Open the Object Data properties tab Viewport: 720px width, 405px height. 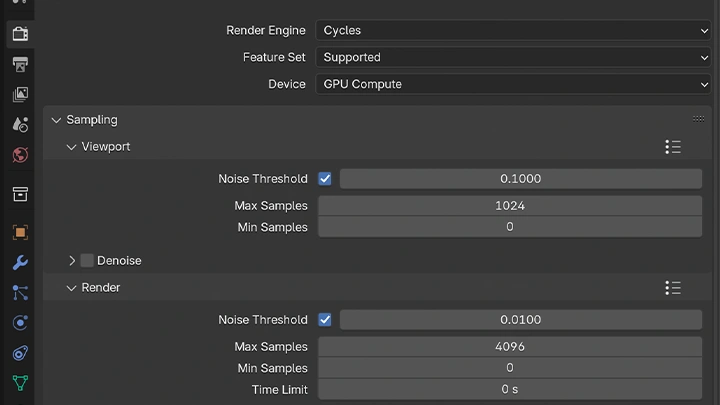click(x=19, y=382)
